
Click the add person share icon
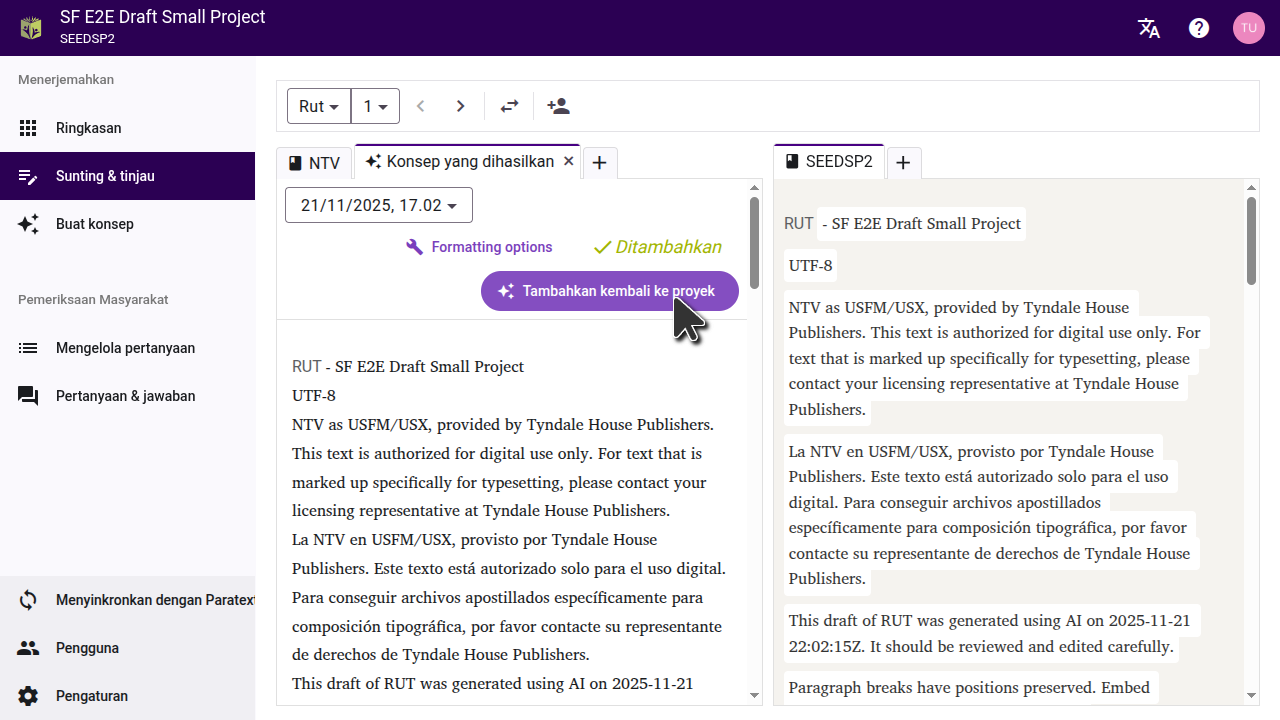[x=558, y=106]
